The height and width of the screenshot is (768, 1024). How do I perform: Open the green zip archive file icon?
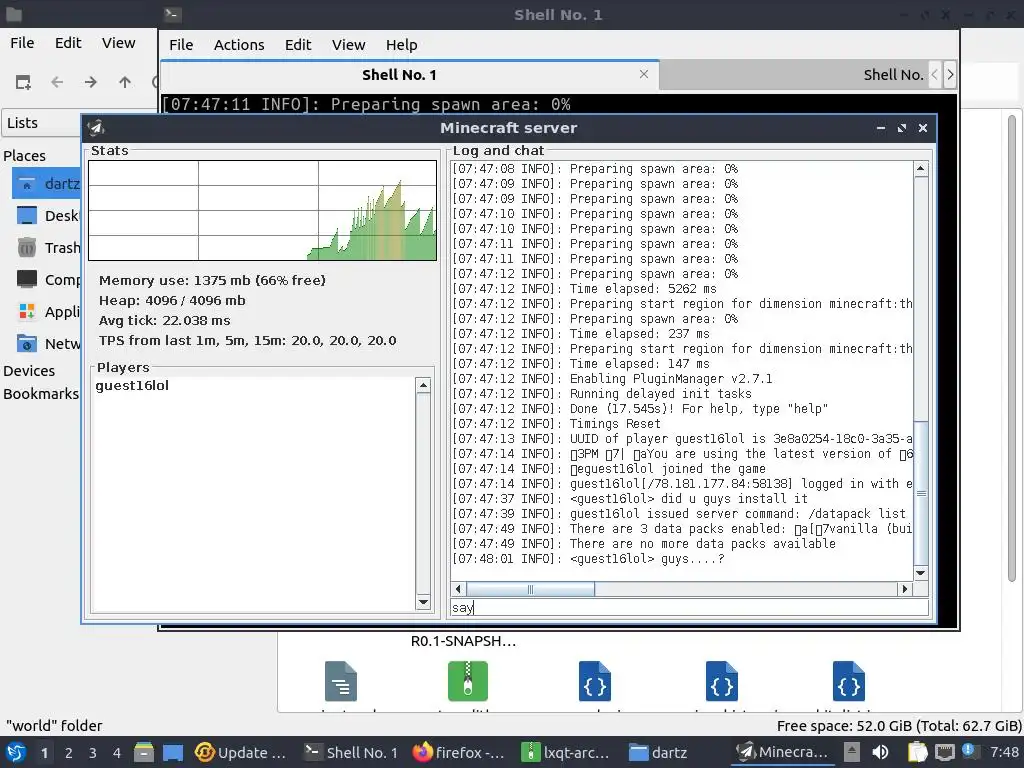[468, 680]
